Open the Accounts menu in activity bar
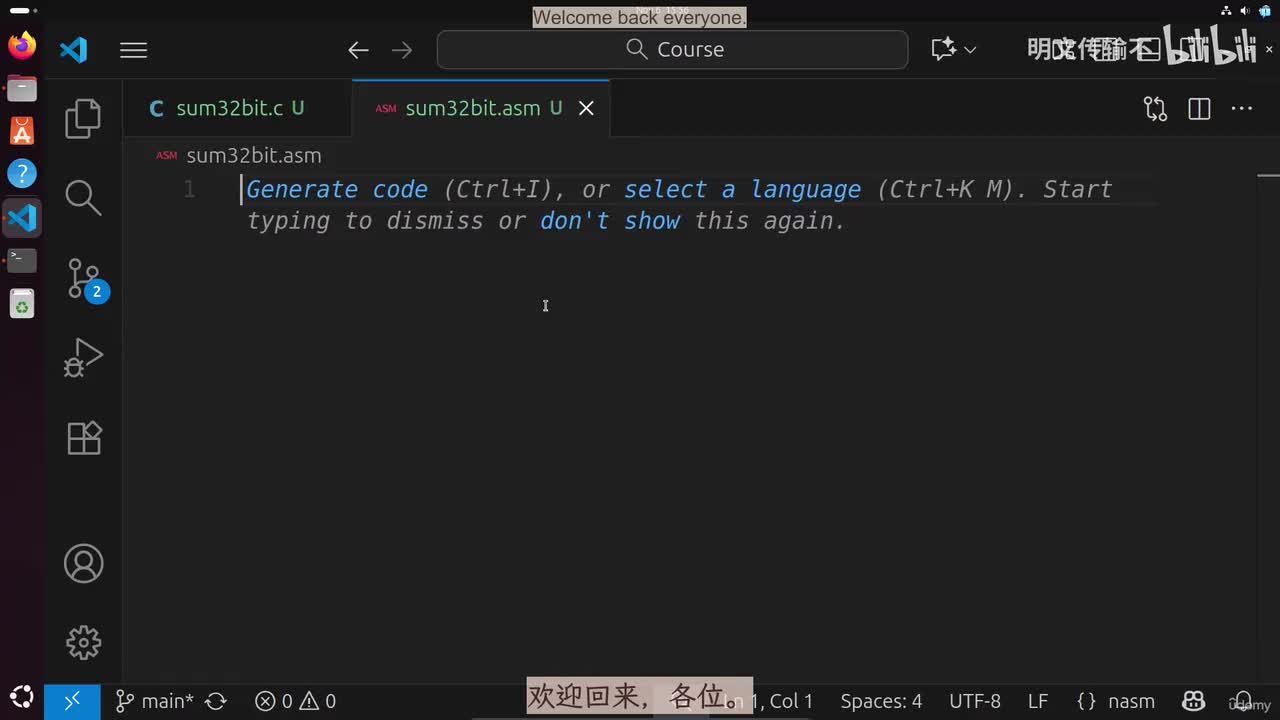This screenshot has width=1280, height=720. [x=83, y=564]
